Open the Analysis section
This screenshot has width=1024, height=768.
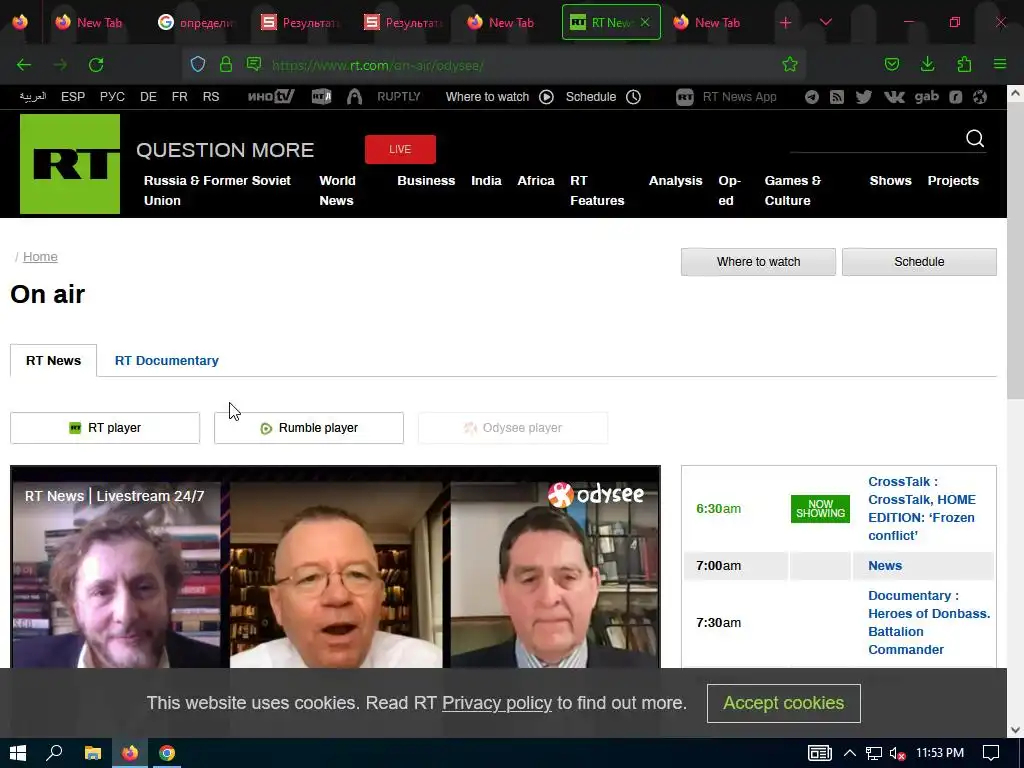pos(675,181)
